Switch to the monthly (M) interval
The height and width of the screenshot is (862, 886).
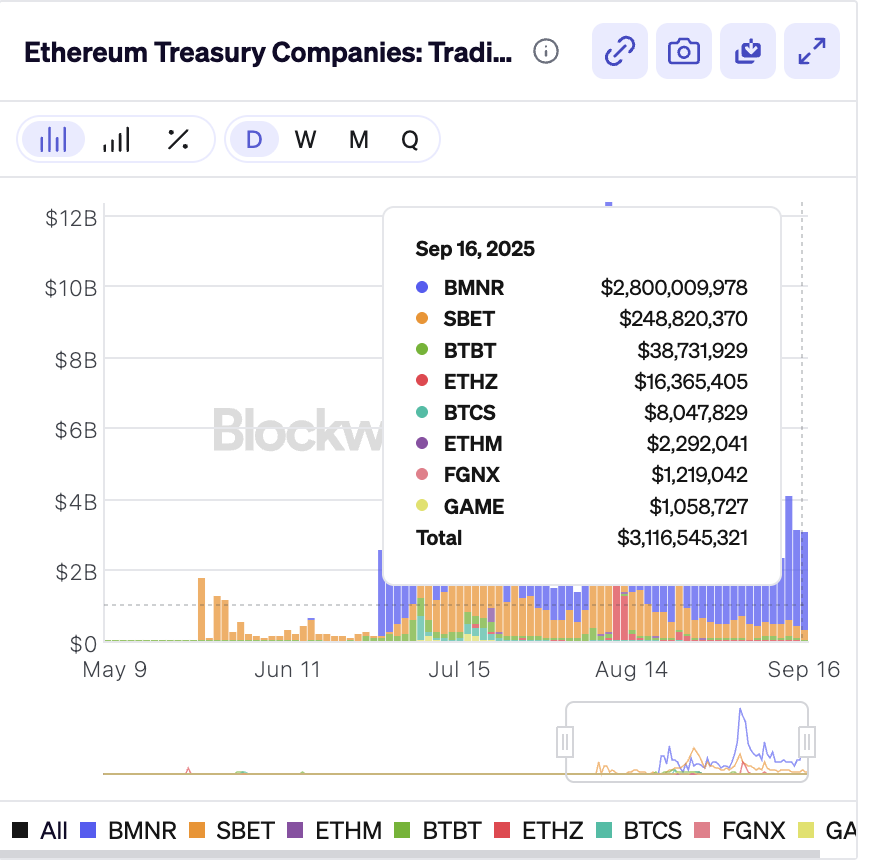[358, 140]
